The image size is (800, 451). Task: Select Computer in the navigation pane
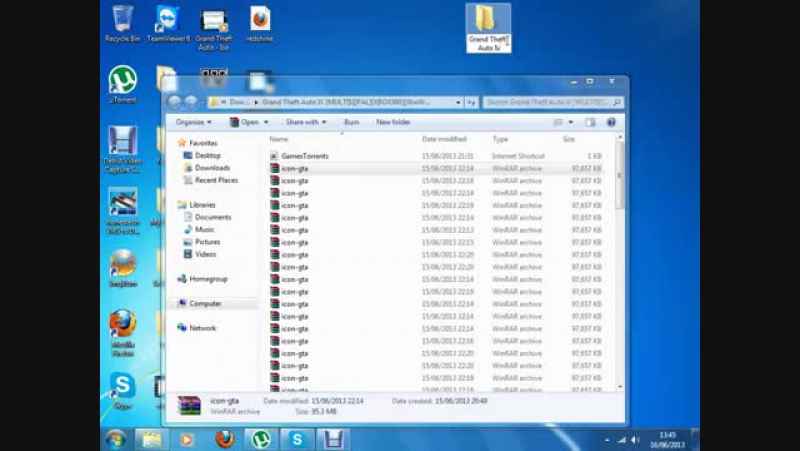click(x=199, y=304)
